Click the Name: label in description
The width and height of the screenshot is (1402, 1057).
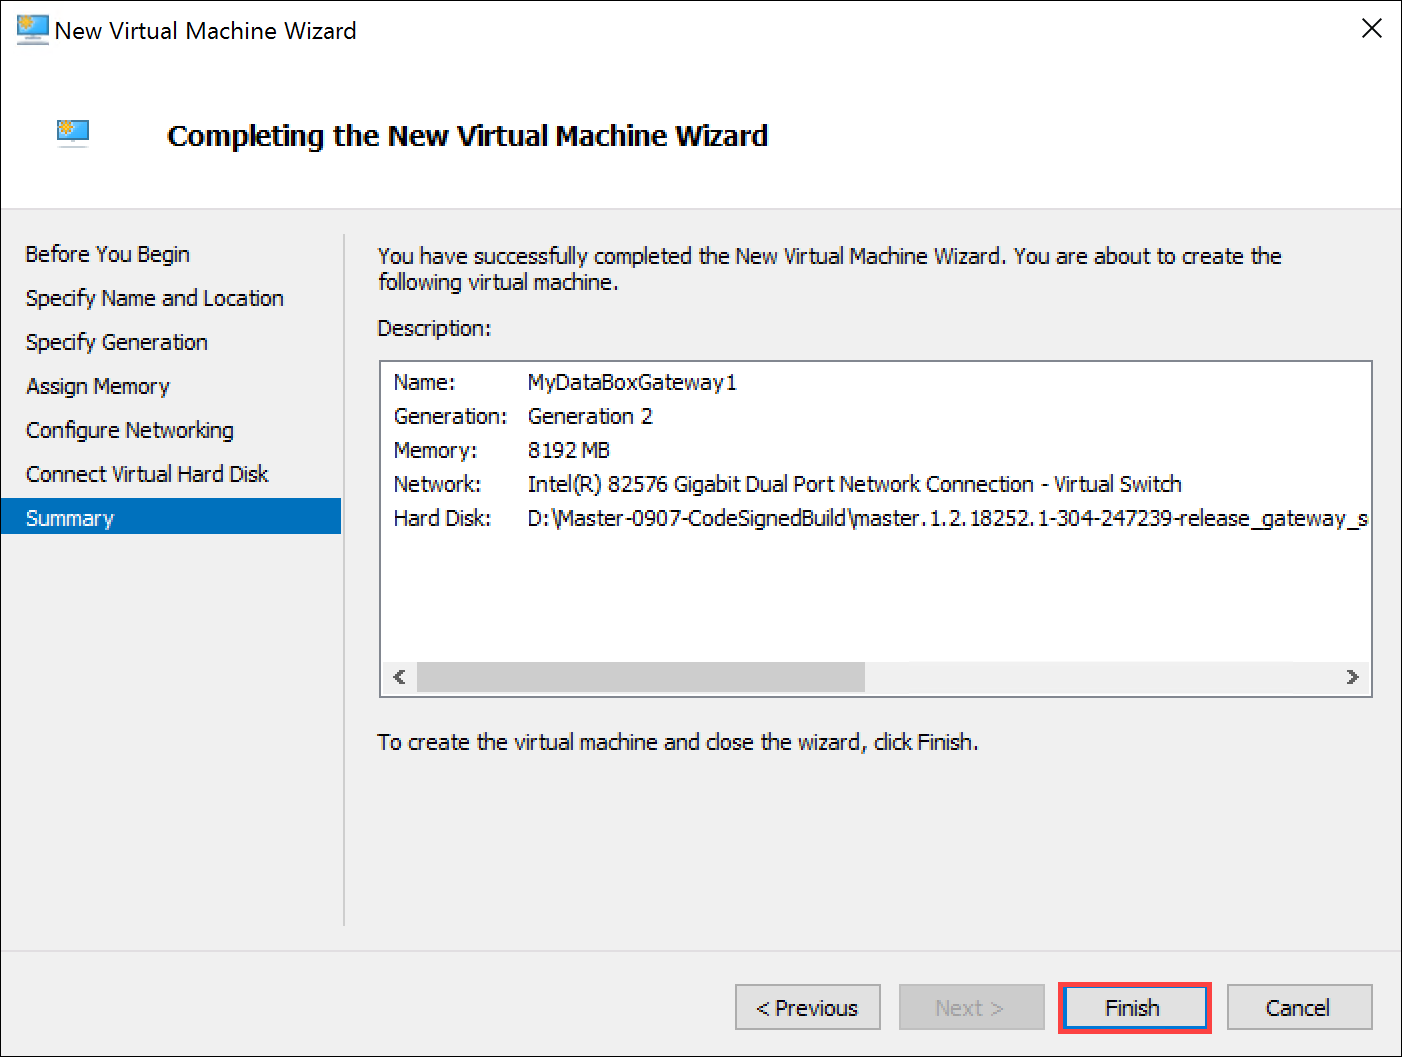click(425, 382)
